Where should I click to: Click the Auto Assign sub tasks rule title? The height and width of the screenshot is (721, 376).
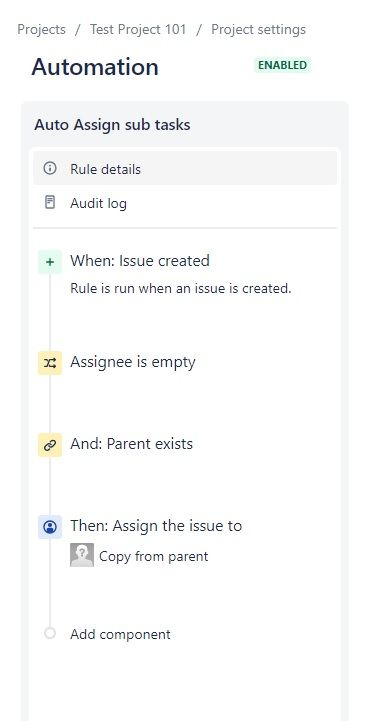coord(112,125)
